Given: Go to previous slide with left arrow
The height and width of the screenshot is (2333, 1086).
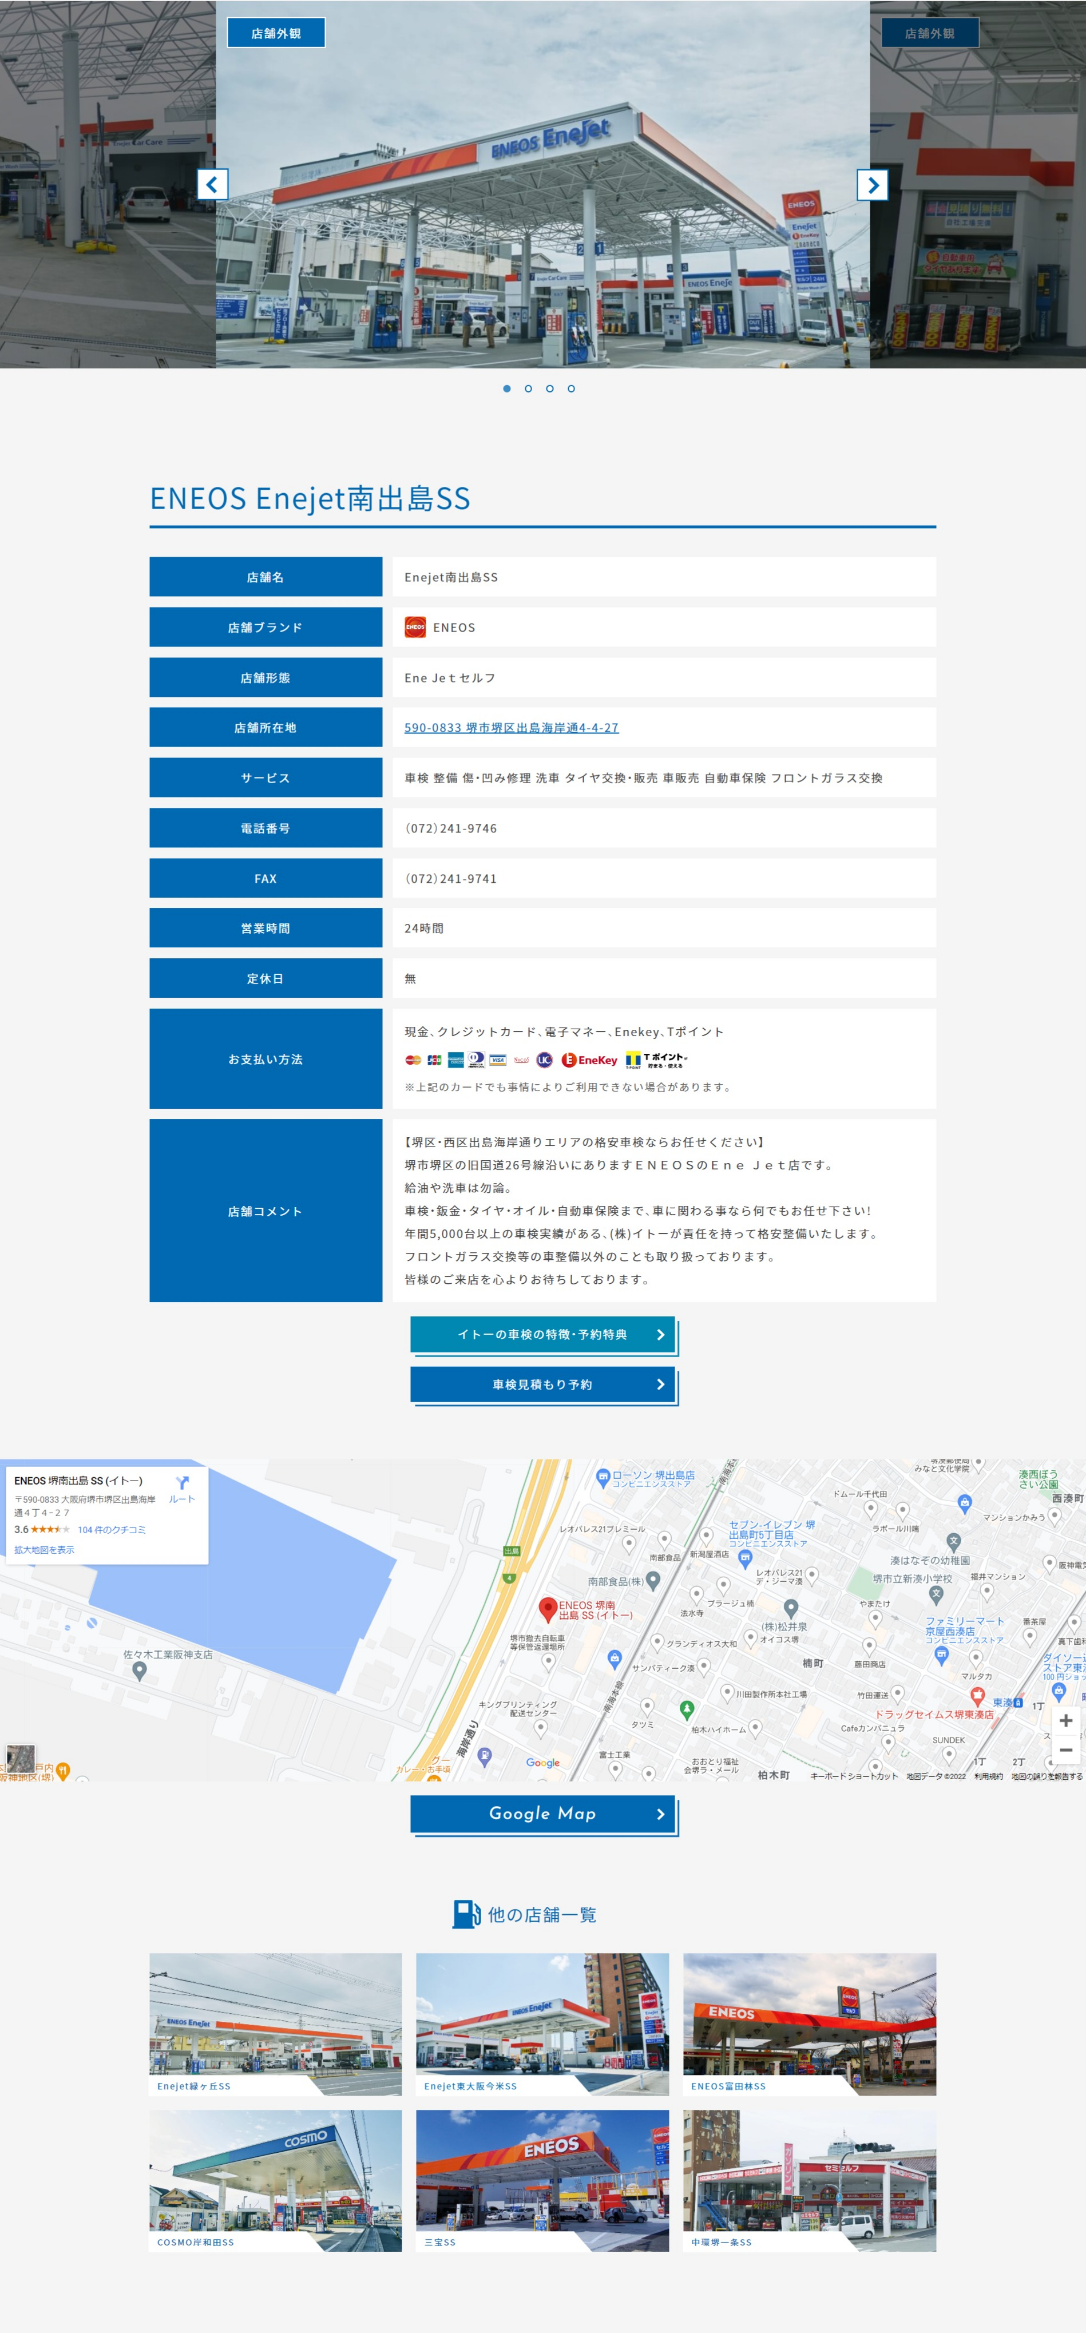Looking at the screenshot, I should (x=212, y=184).
